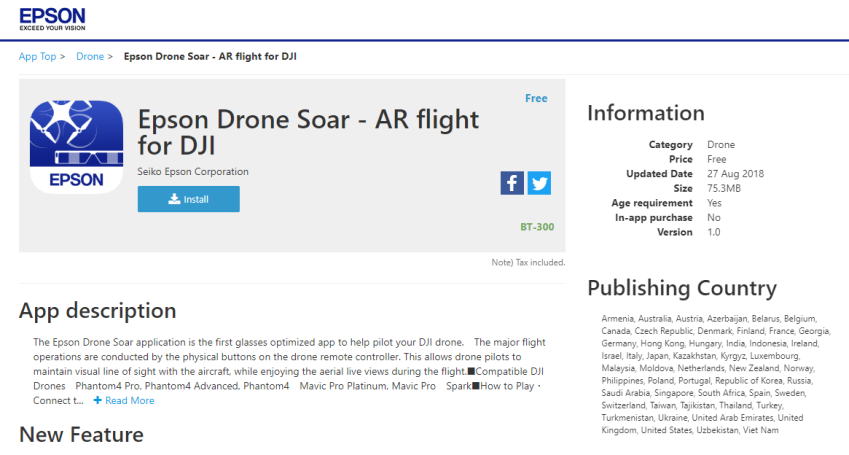This screenshot has height=455, width=849.
Task: Click the current page breadcrumb title
Action: pos(210,56)
